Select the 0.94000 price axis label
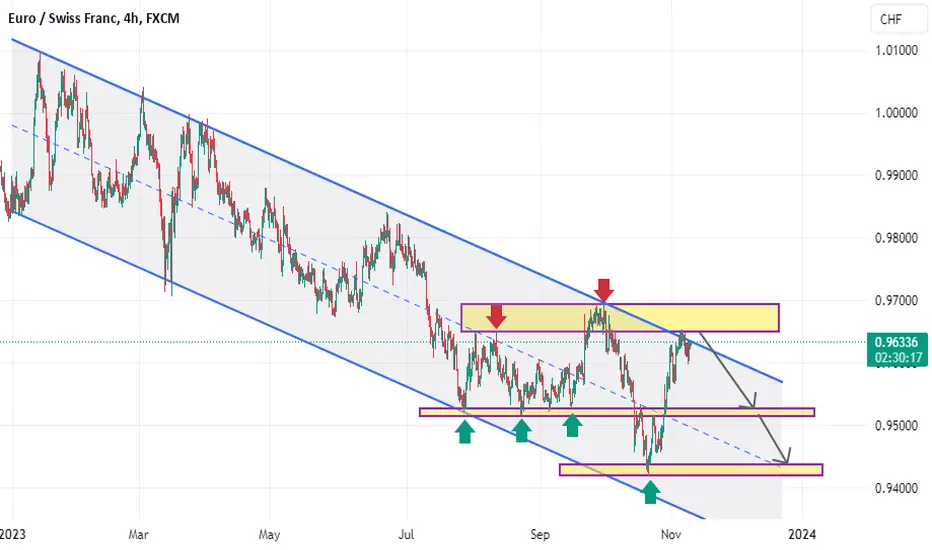Screen dimensions: 932x550 [x=896, y=488]
